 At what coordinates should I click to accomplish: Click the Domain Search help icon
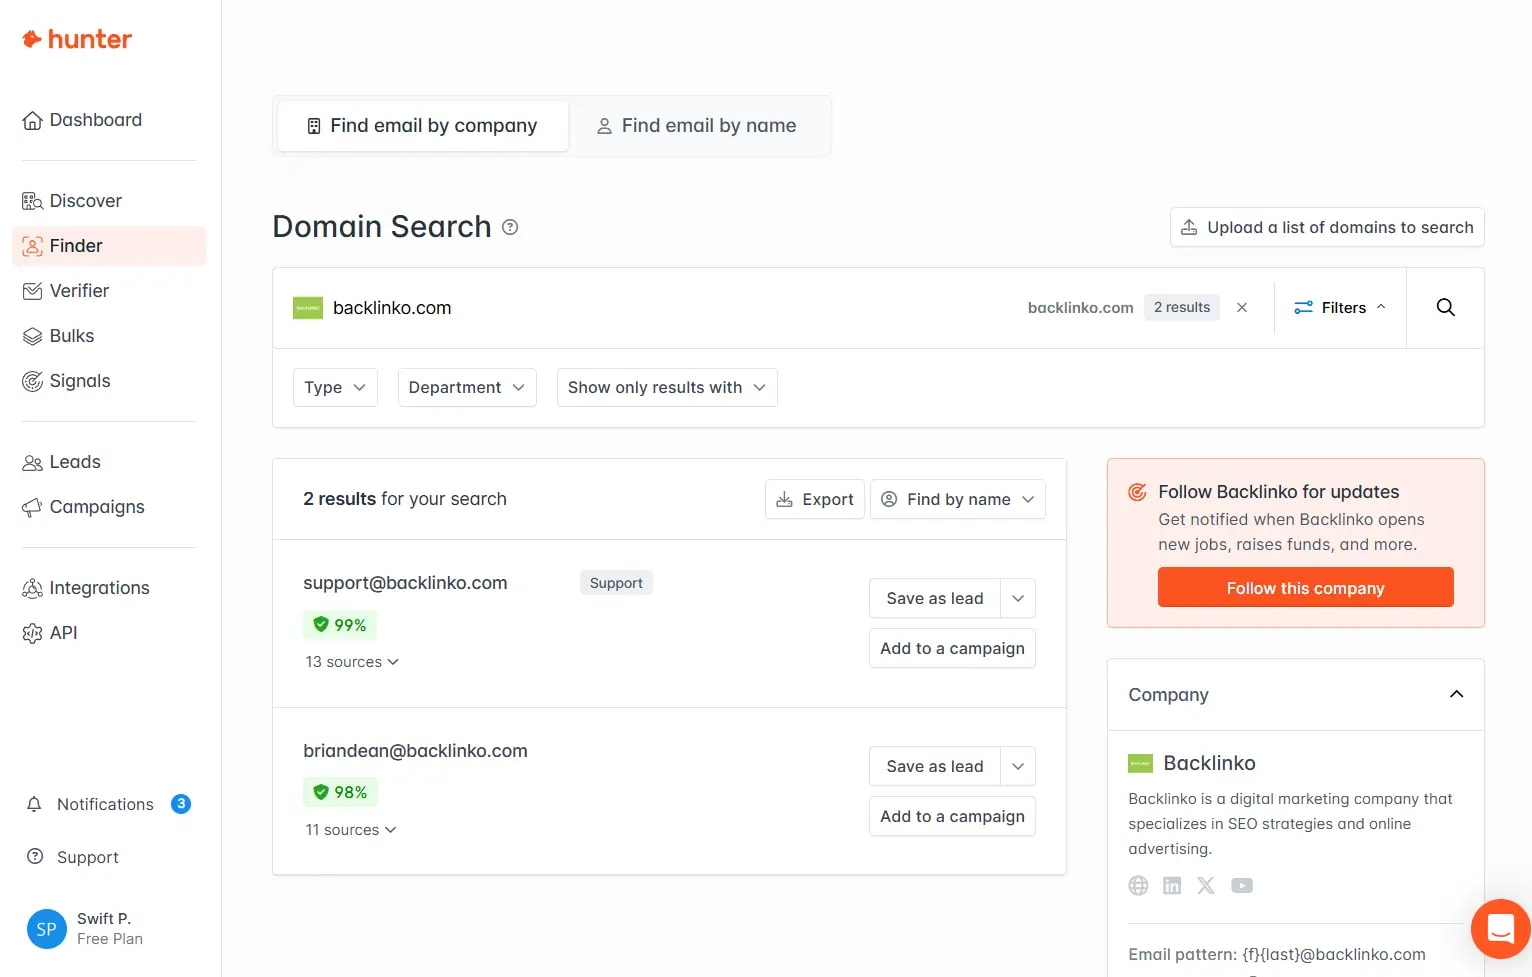coord(510,227)
